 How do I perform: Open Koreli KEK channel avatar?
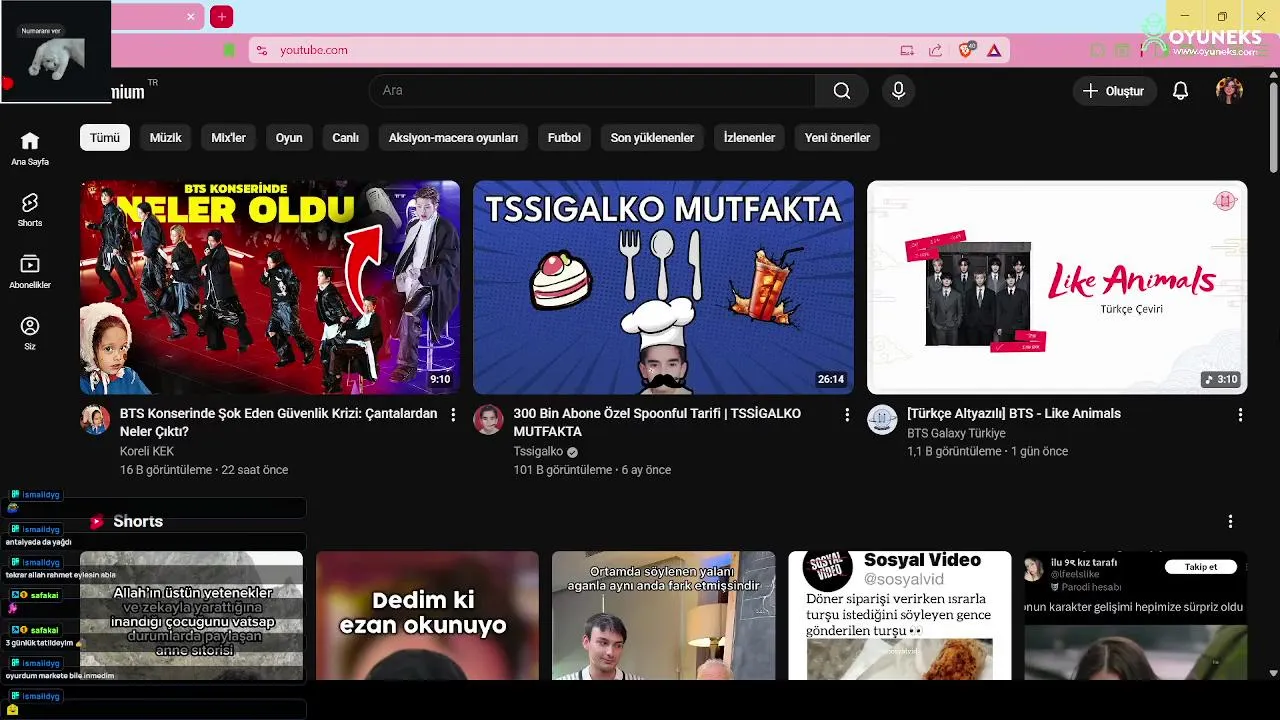95,420
